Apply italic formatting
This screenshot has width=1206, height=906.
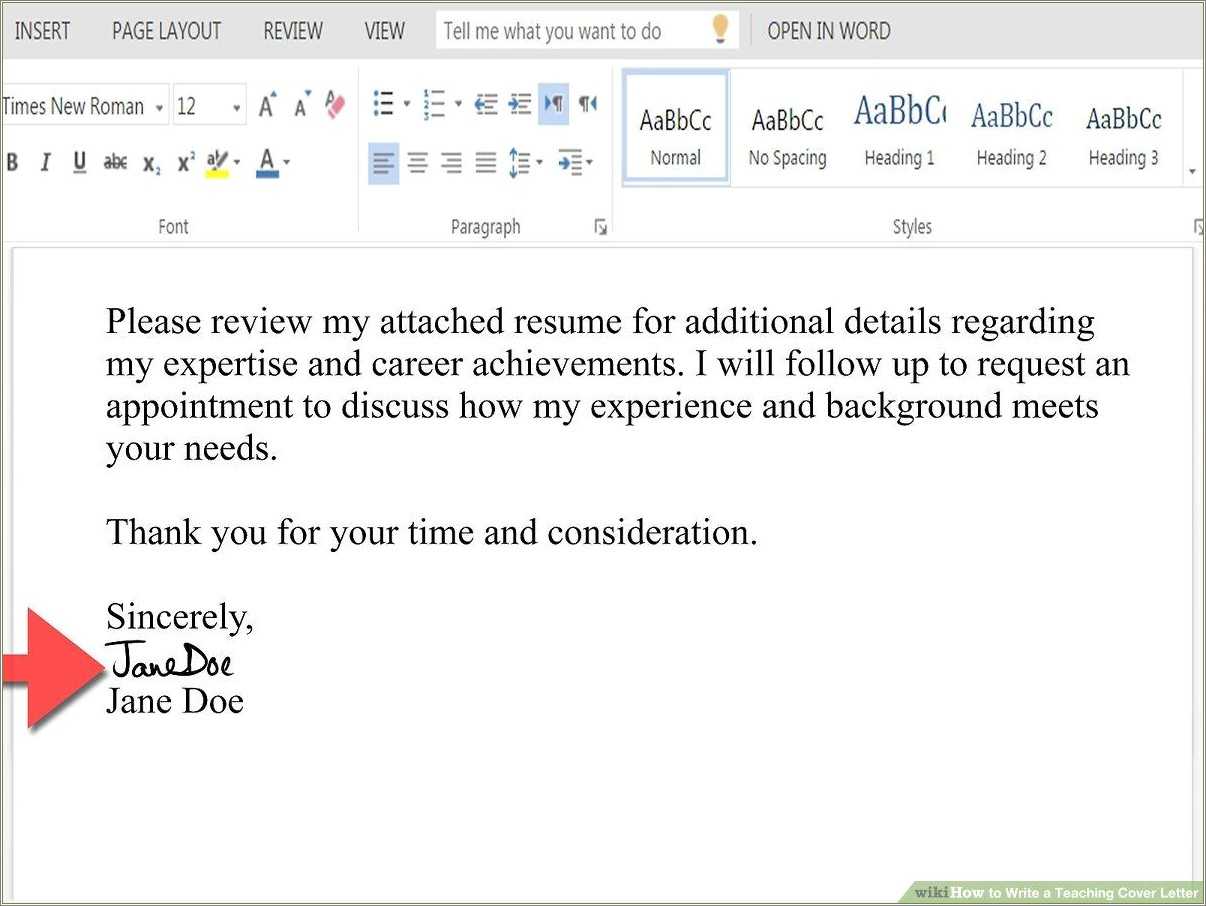pyautogui.click(x=45, y=162)
